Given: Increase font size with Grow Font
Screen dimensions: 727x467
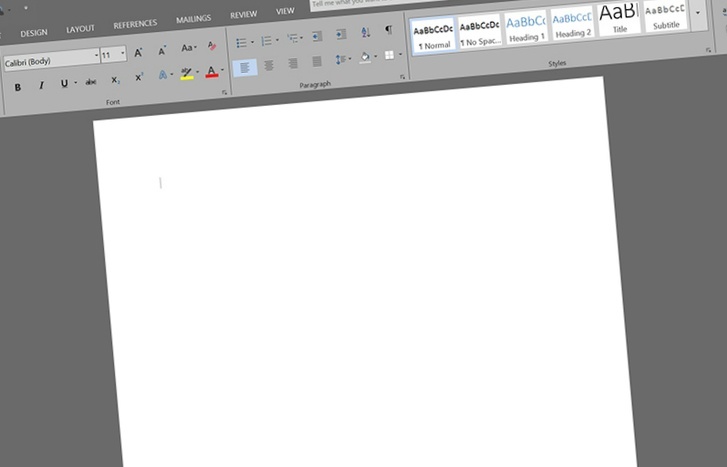Looking at the screenshot, I should click(138, 52).
